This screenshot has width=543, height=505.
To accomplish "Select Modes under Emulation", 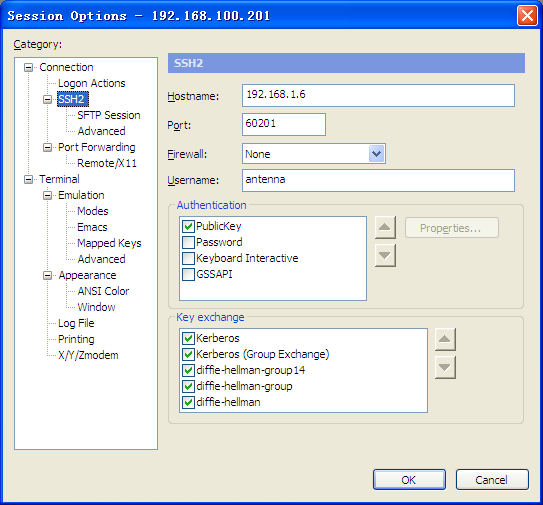I will point(92,211).
